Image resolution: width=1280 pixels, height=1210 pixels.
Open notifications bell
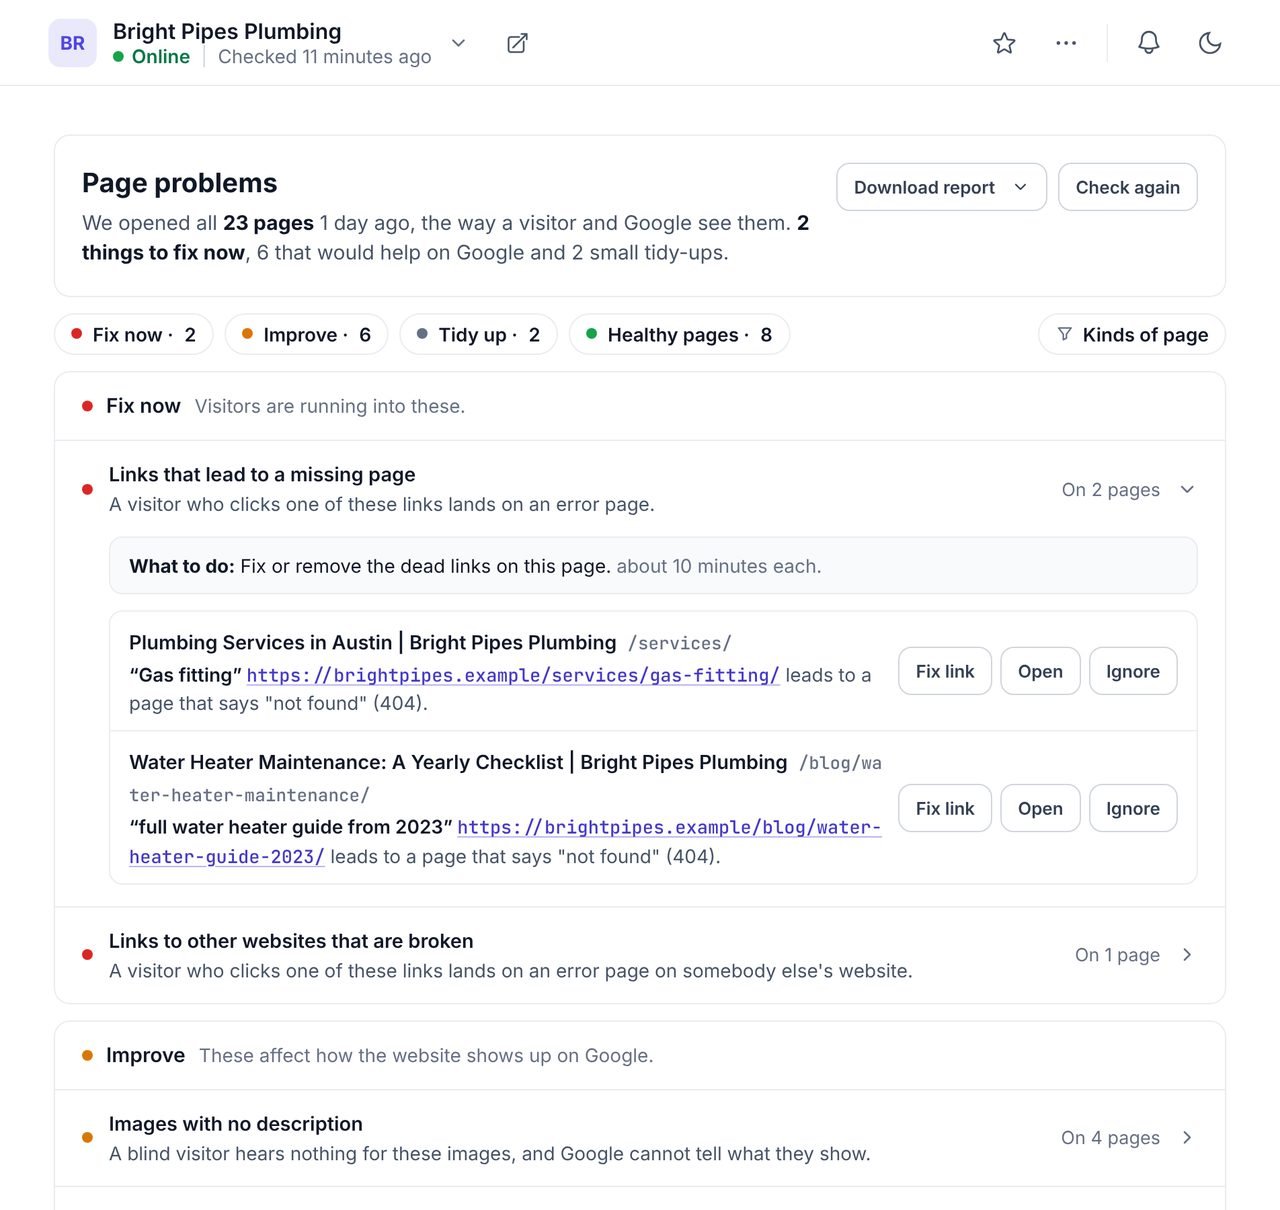click(x=1149, y=43)
